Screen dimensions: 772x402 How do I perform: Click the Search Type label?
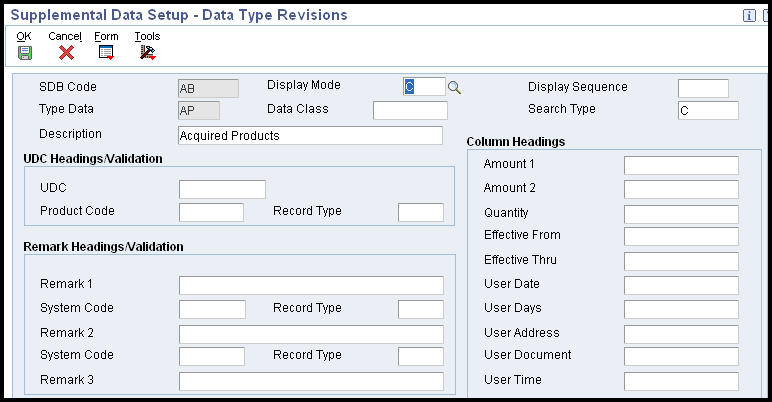click(562, 109)
